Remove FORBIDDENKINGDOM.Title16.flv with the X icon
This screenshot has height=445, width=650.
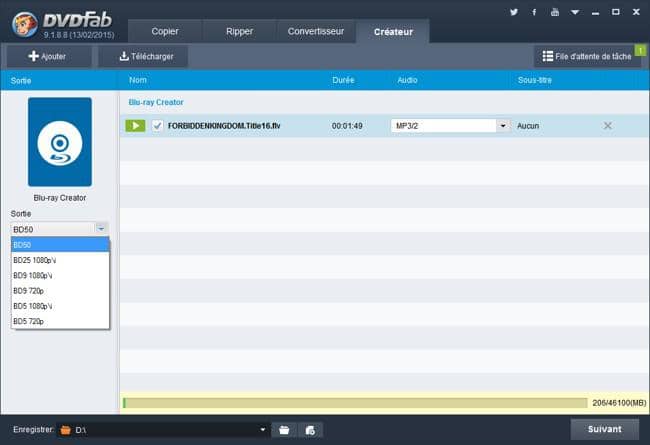click(x=607, y=126)
